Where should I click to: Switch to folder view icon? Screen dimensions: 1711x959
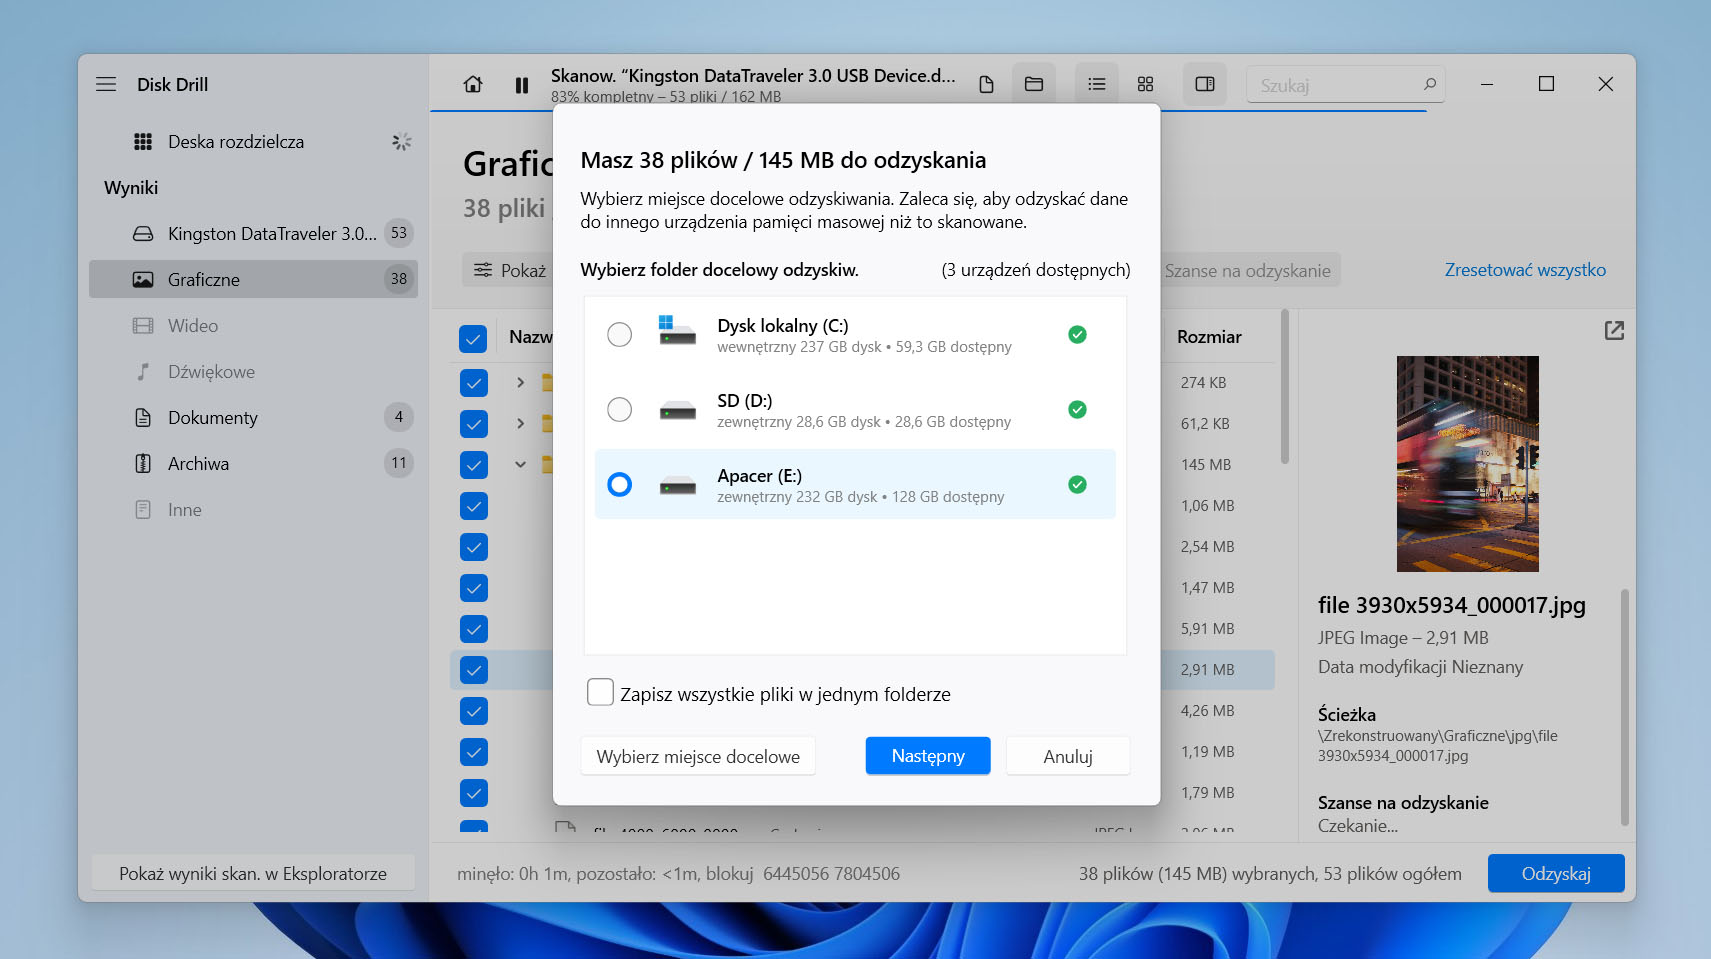[1034, 84]
